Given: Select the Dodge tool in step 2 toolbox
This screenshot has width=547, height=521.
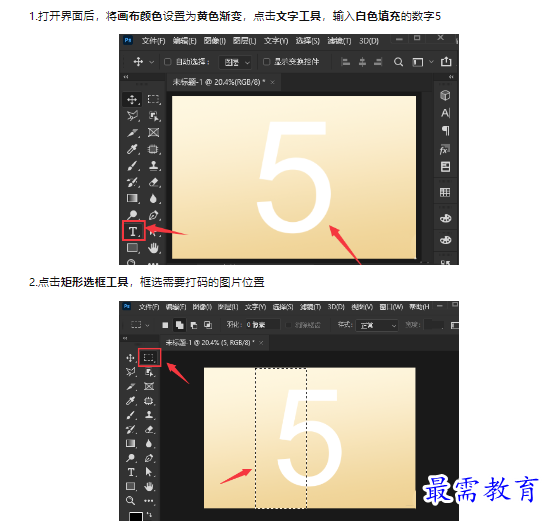Looking at the screenshot, I should pos(130,458).
